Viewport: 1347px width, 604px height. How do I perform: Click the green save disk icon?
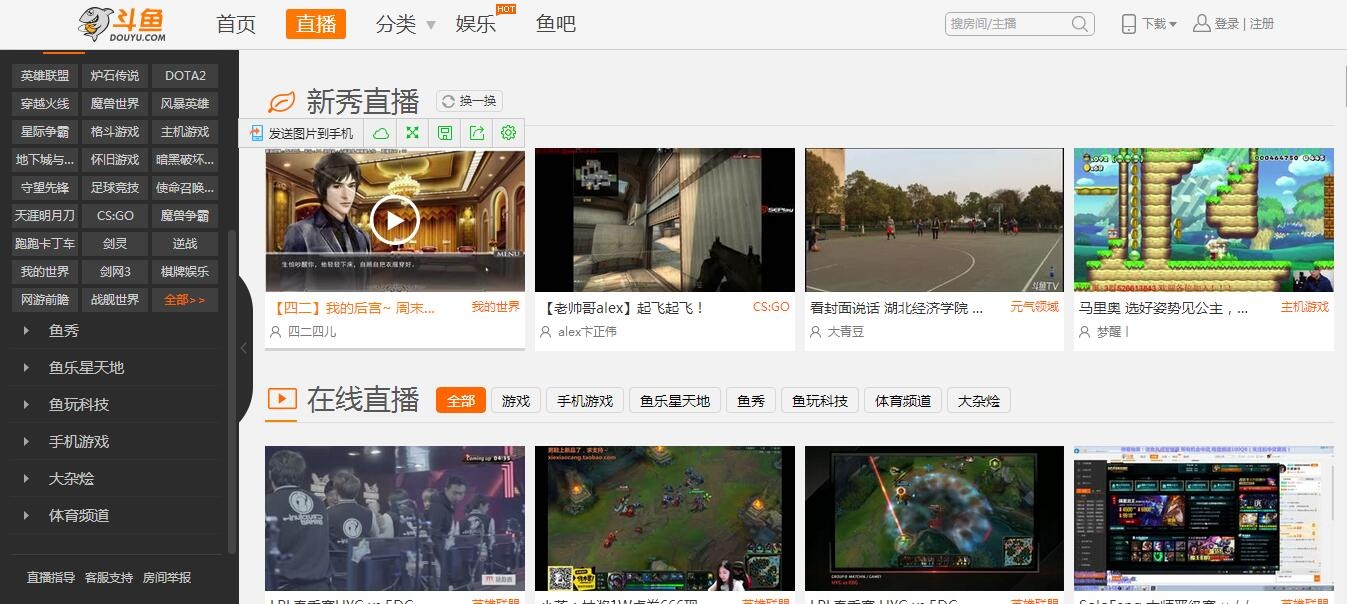point(445,133)
